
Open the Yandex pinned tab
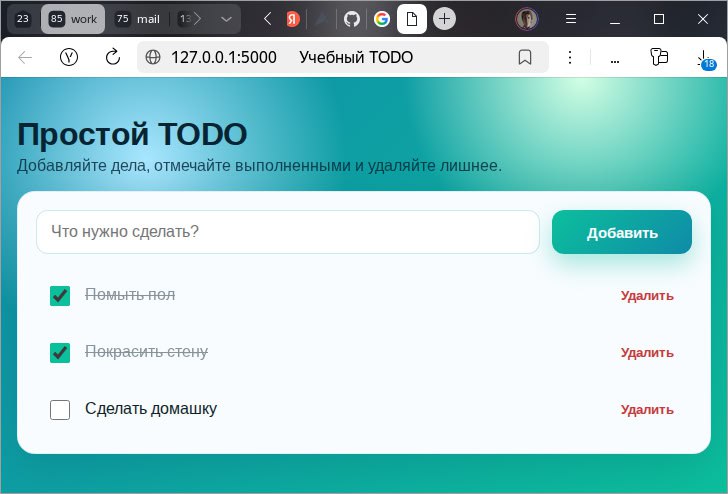(292, 19)
